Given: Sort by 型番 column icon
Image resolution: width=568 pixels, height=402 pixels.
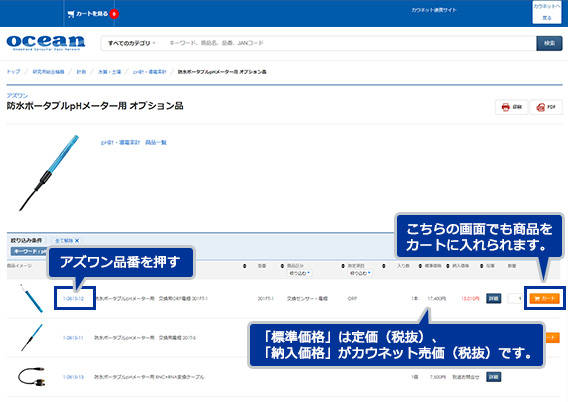Looking at the screenshot, I should point(245,266).
